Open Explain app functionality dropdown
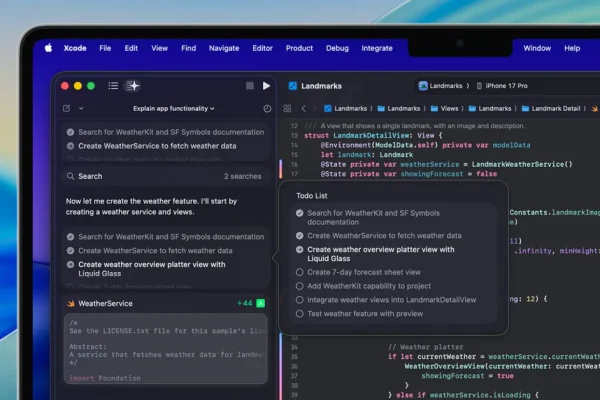 (174, 109)
